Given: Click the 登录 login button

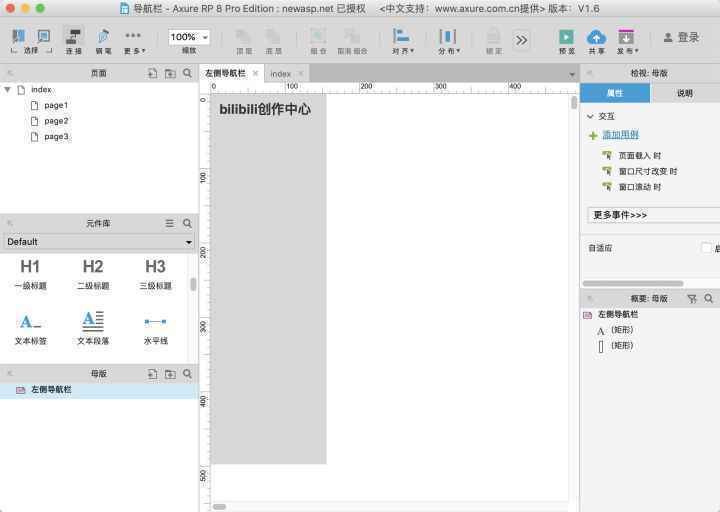Looking at the screenshot, I should [x=682, y=38].
